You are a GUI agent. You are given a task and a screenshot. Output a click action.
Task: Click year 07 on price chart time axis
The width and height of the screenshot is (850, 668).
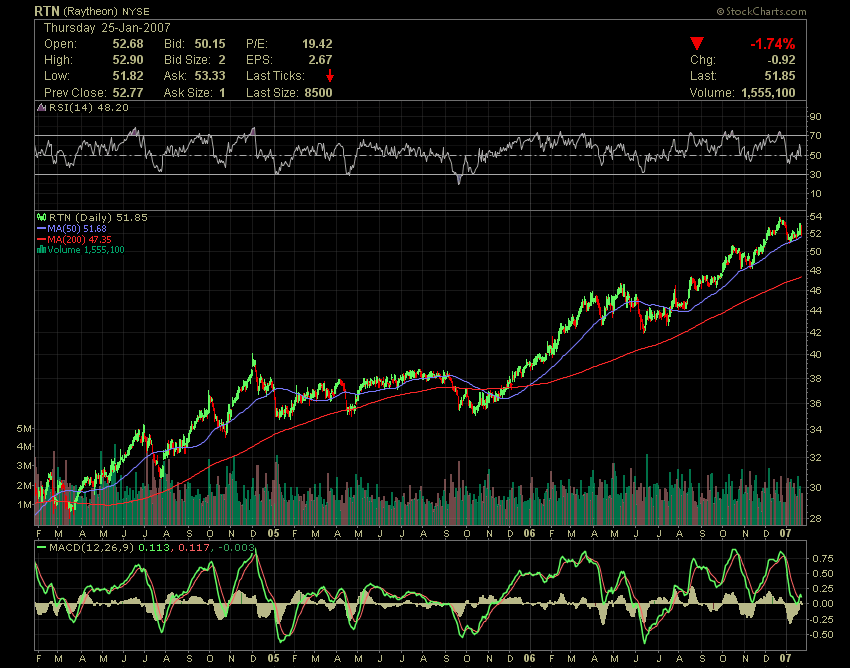[786, 533]
